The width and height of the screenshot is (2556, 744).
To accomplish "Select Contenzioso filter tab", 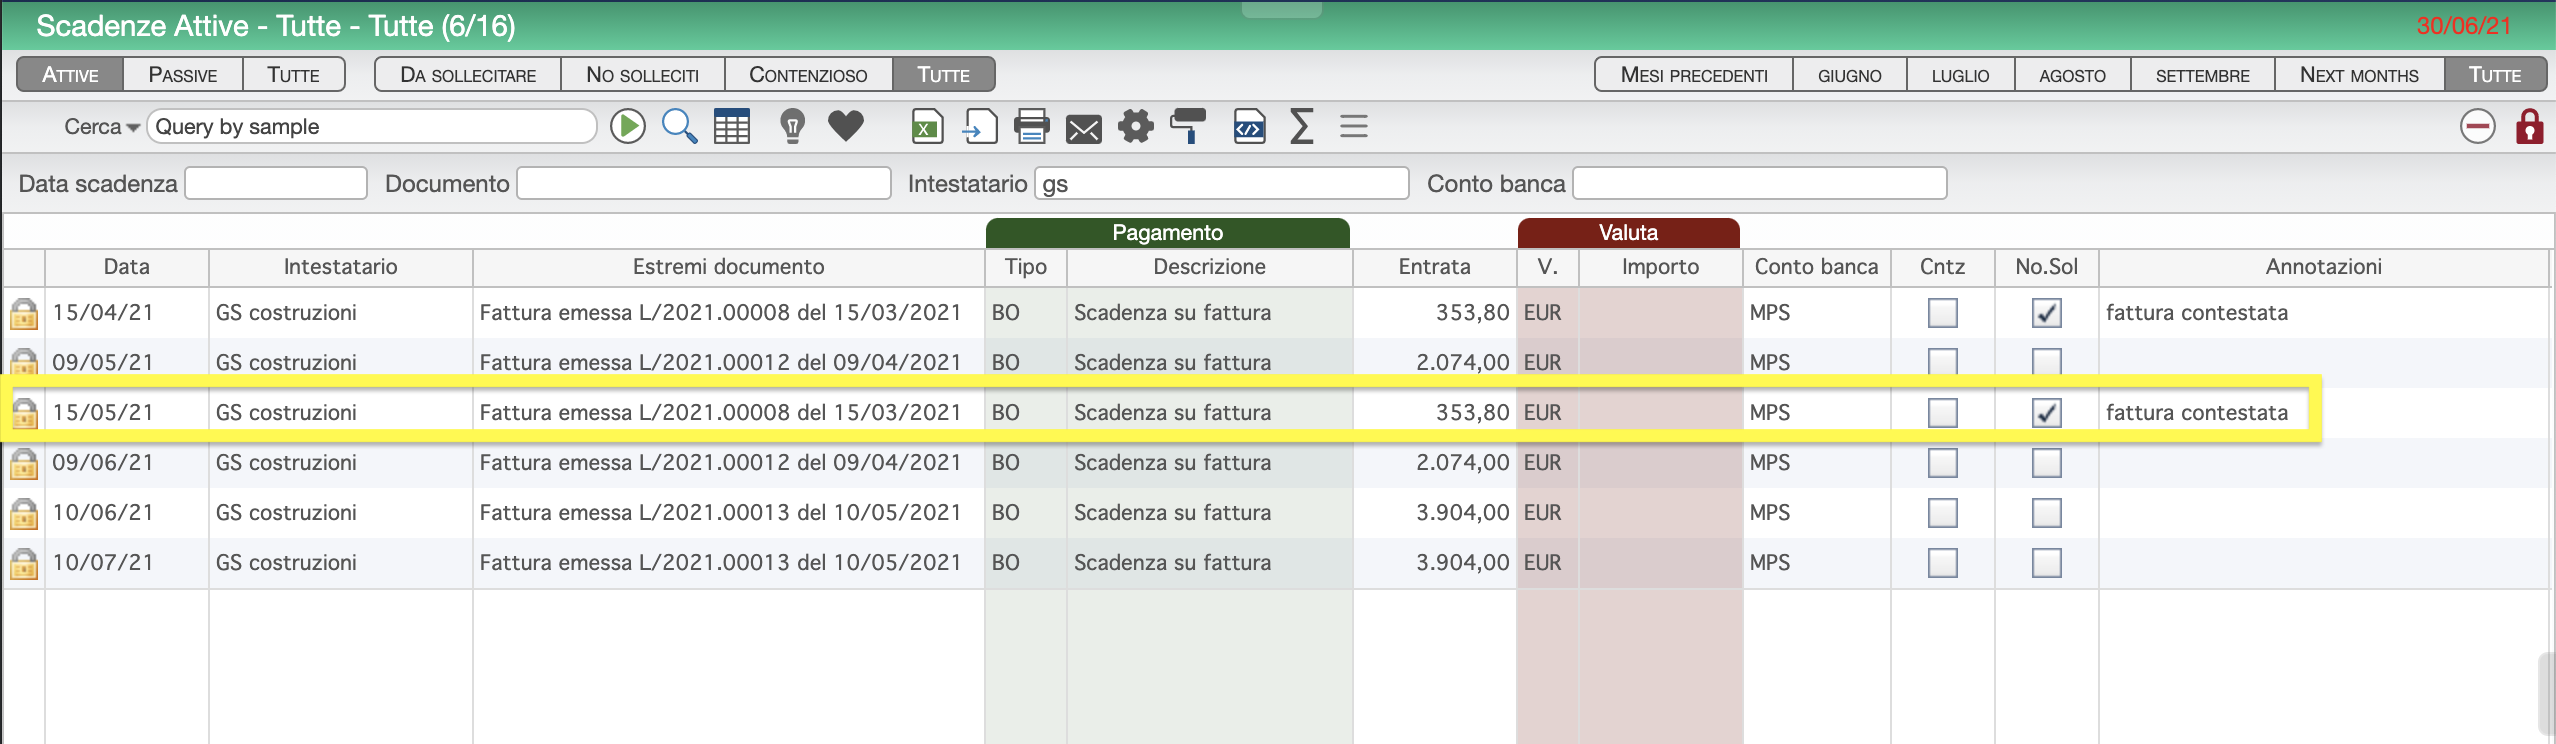I will (808, 75).
